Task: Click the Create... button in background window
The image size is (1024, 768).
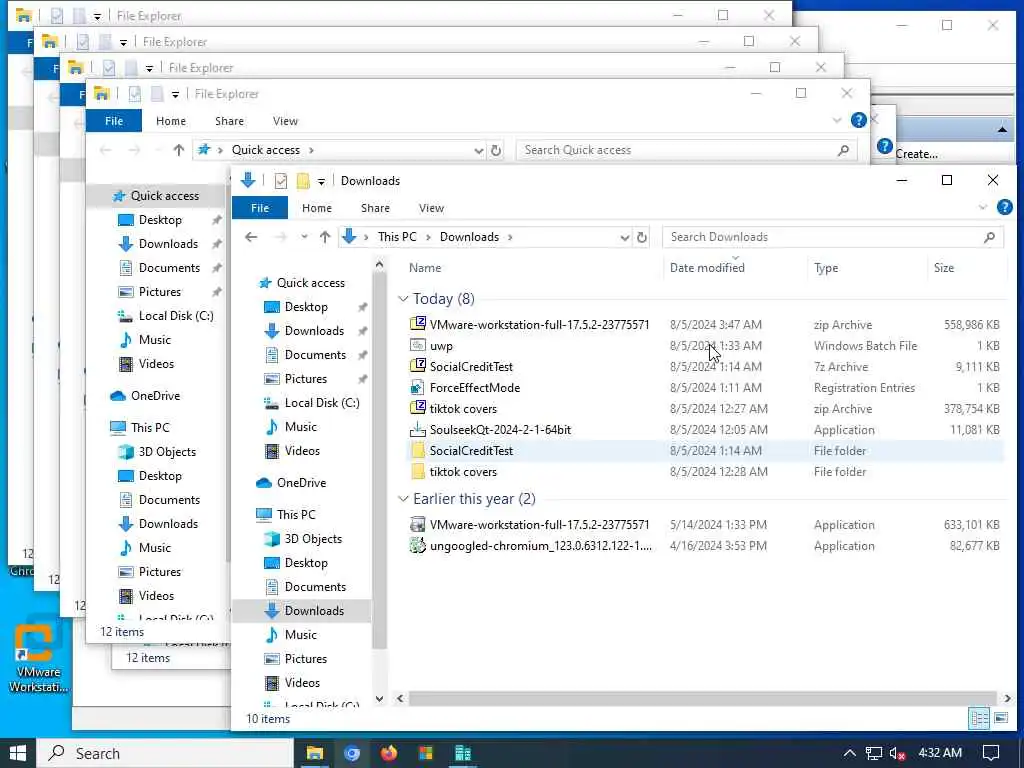Action: [916, 154]
